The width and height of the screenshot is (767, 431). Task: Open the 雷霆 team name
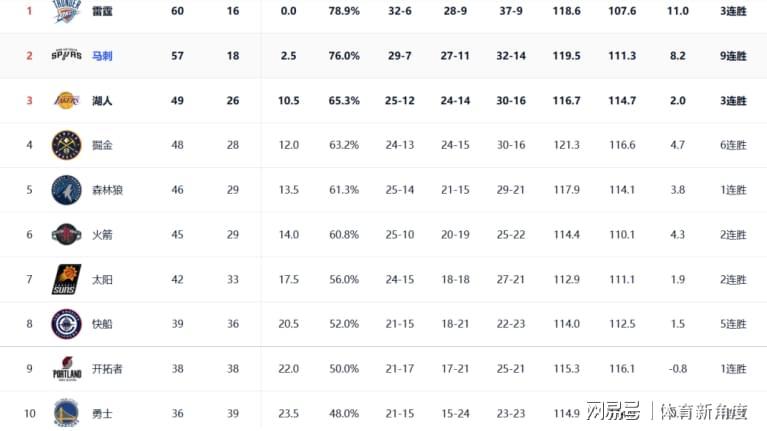point(102,11)
